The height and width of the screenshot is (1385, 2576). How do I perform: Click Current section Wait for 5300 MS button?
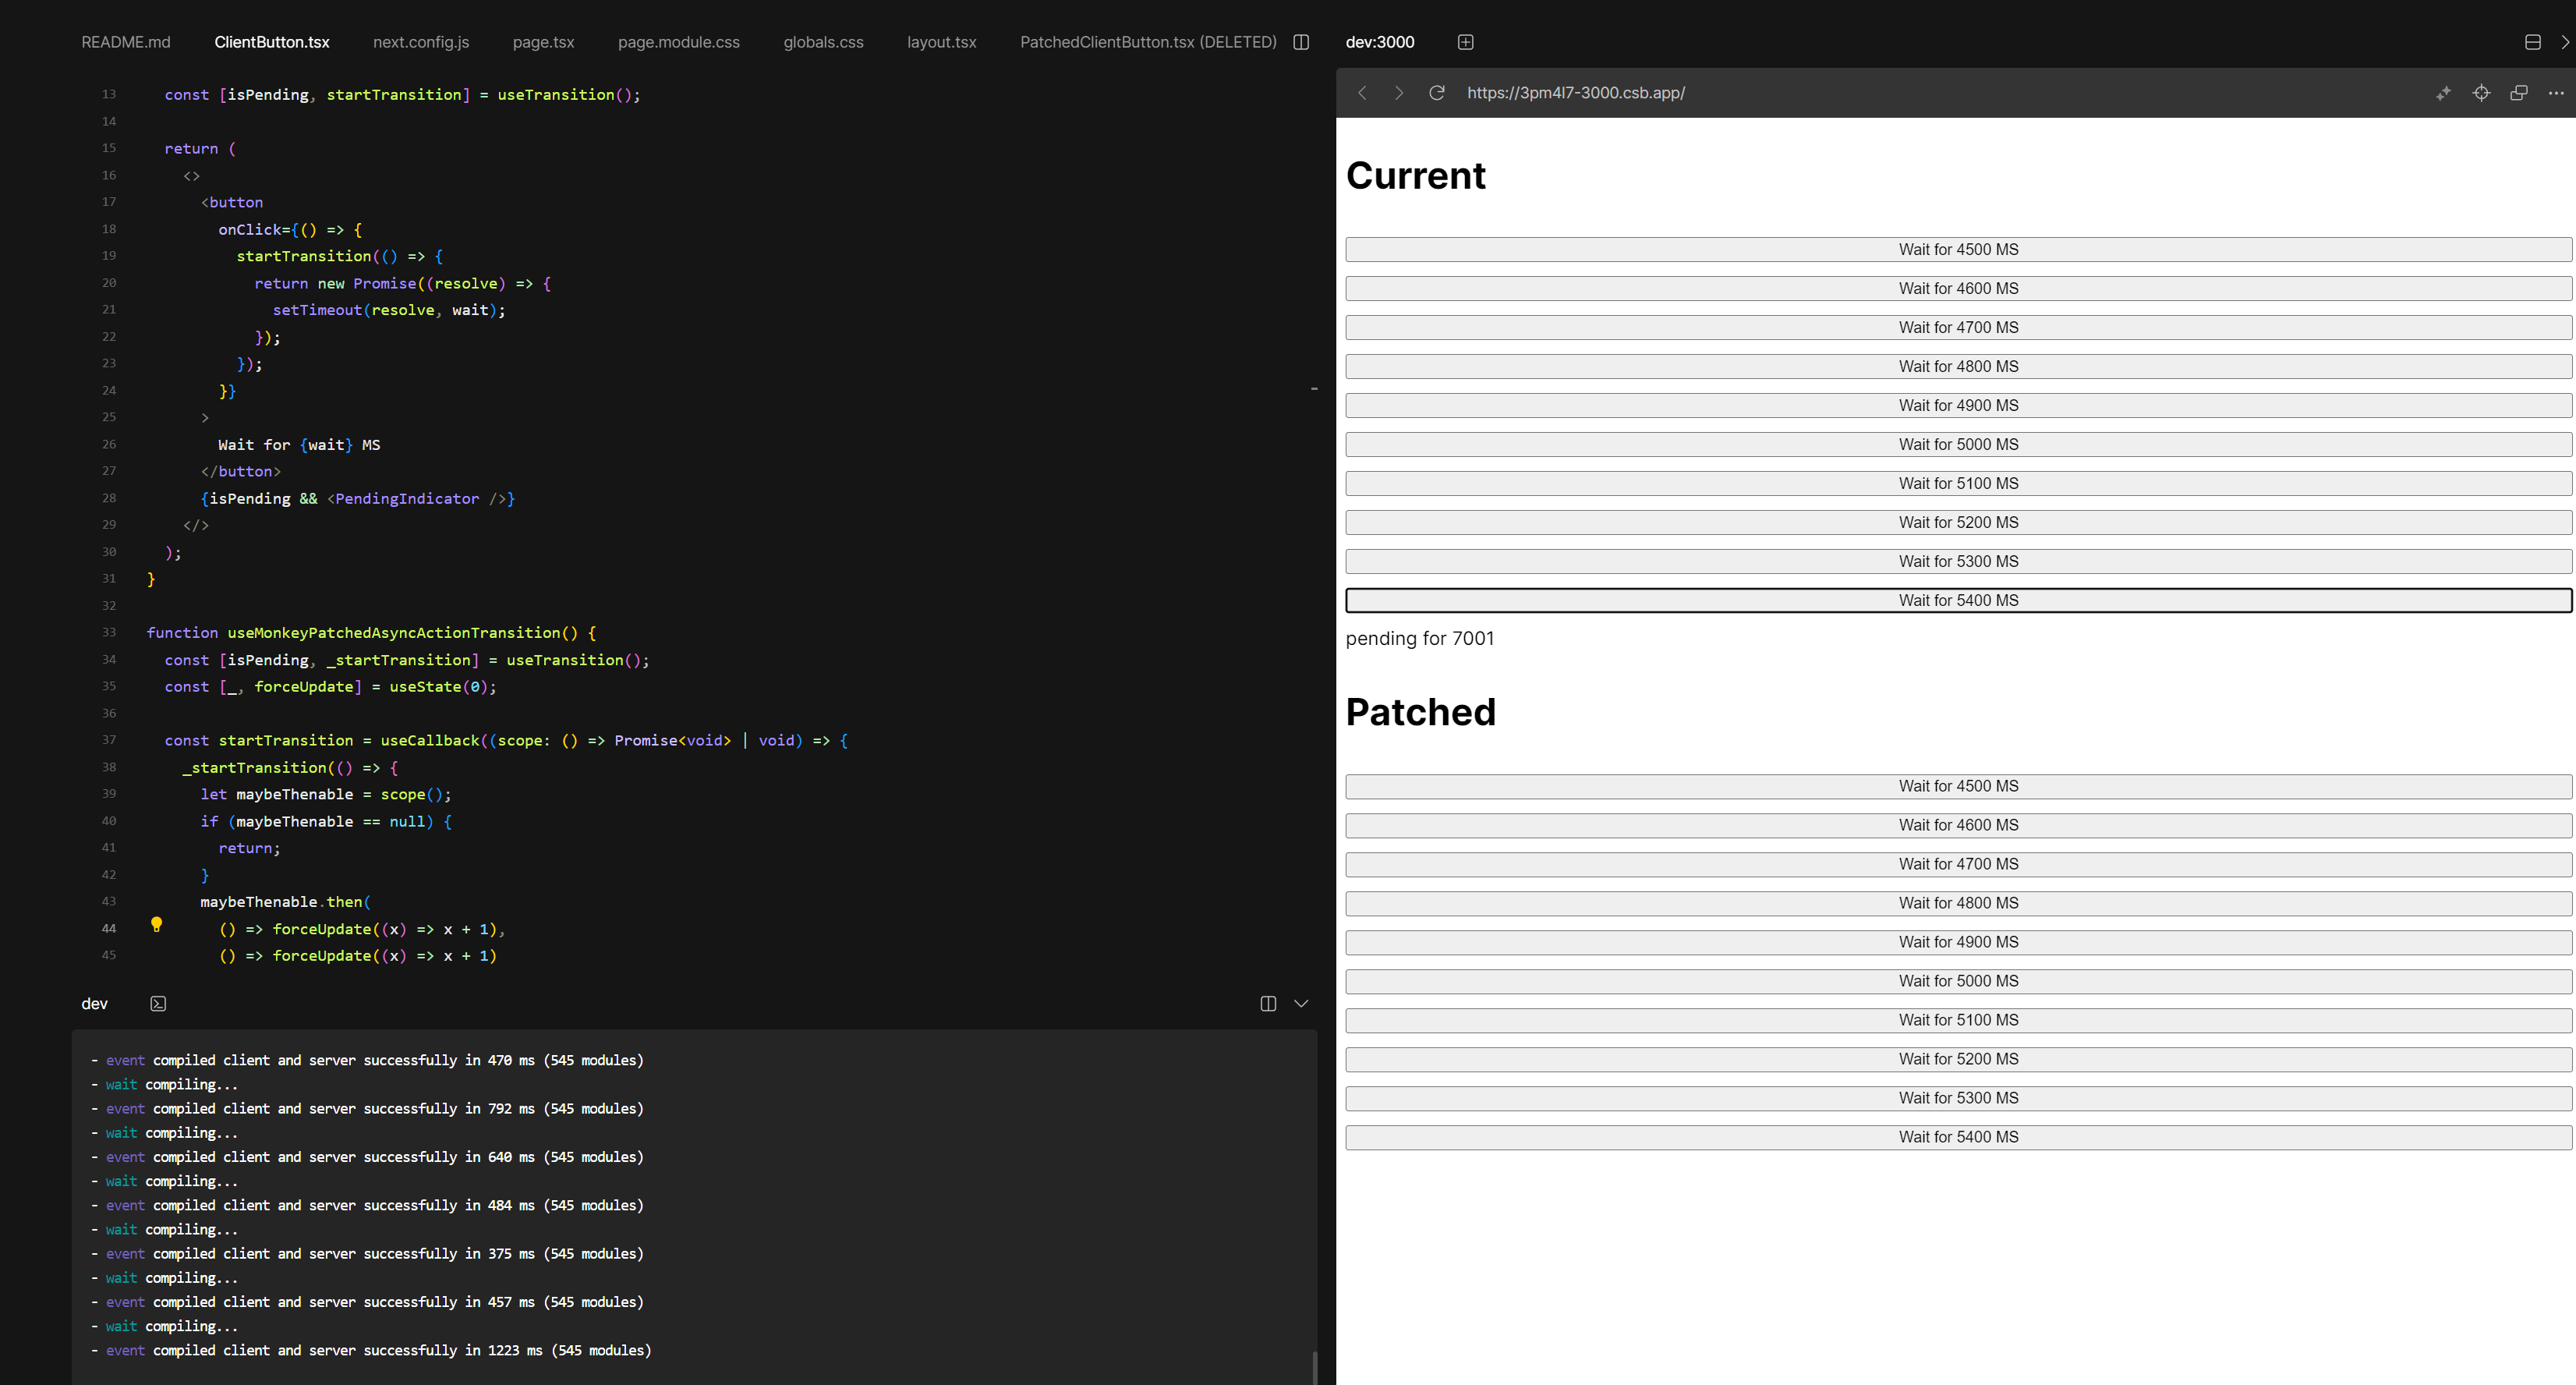[1958, 561]
